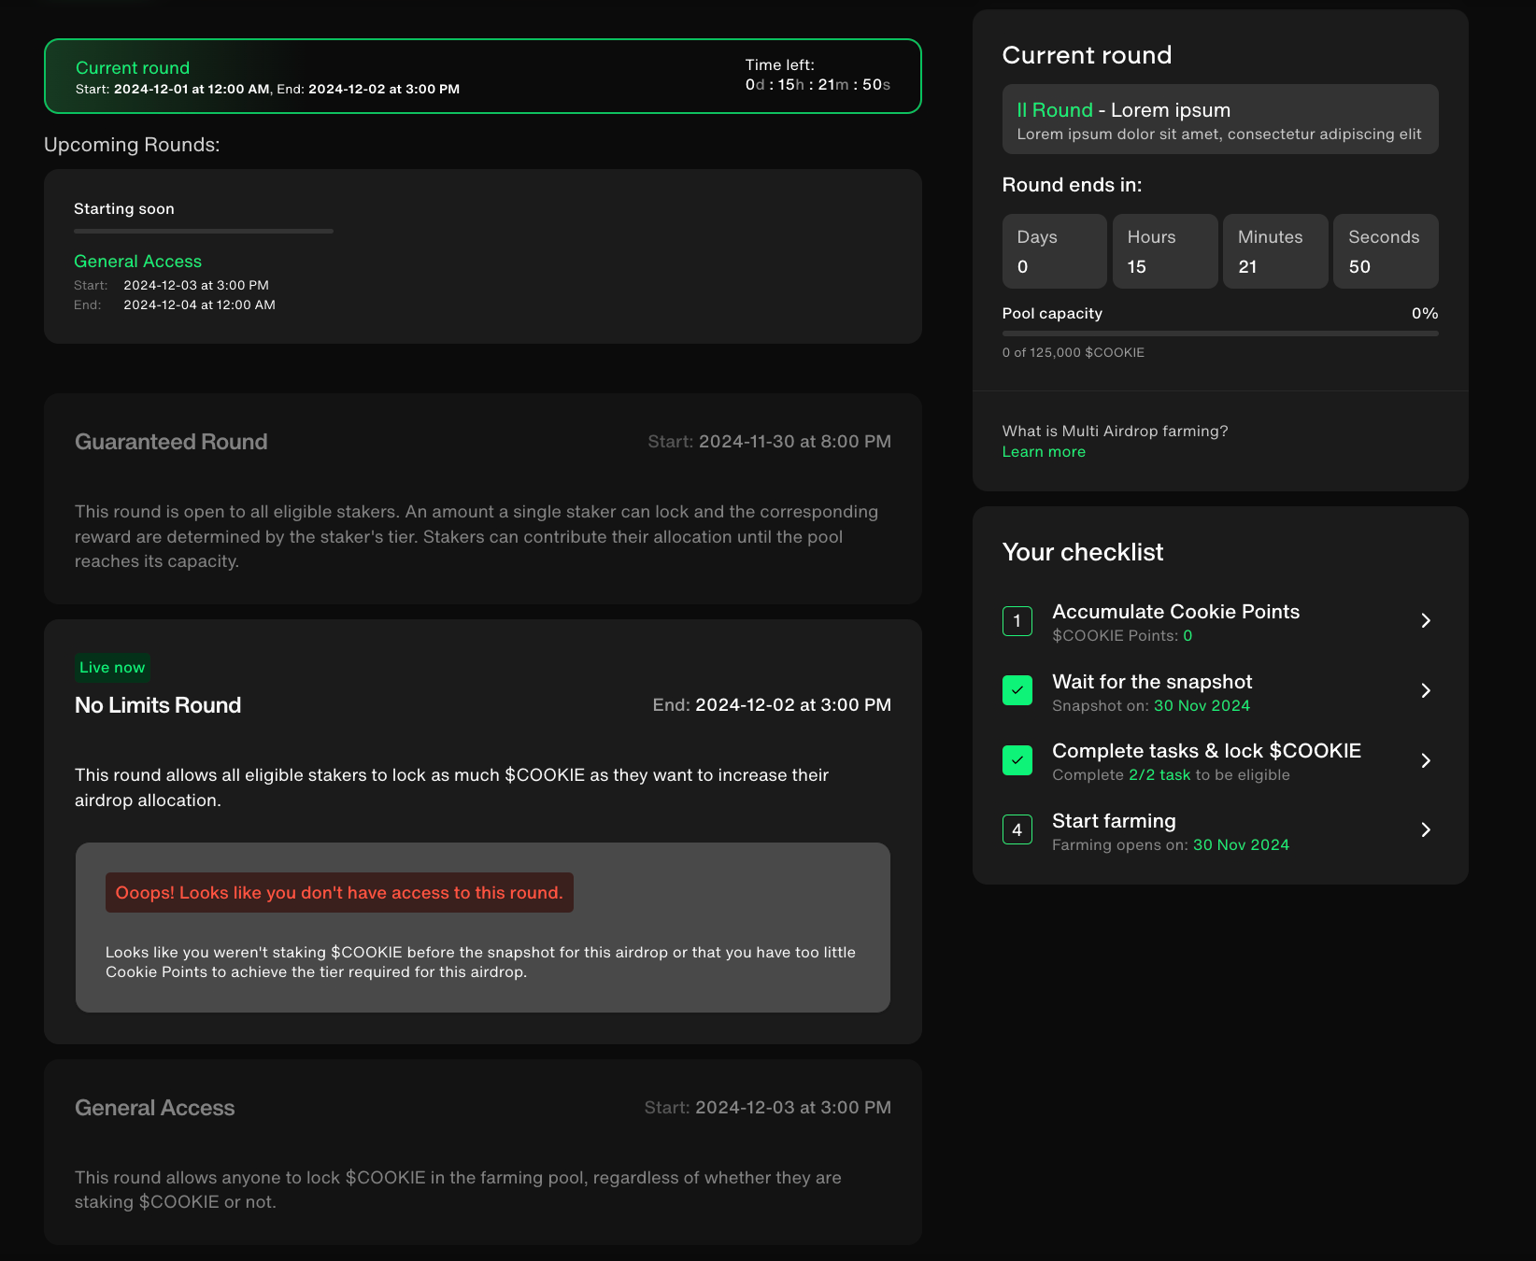Click the Live now badge
The width and height of the screenshot is (1536, 1261).
[x=112, y=667]
